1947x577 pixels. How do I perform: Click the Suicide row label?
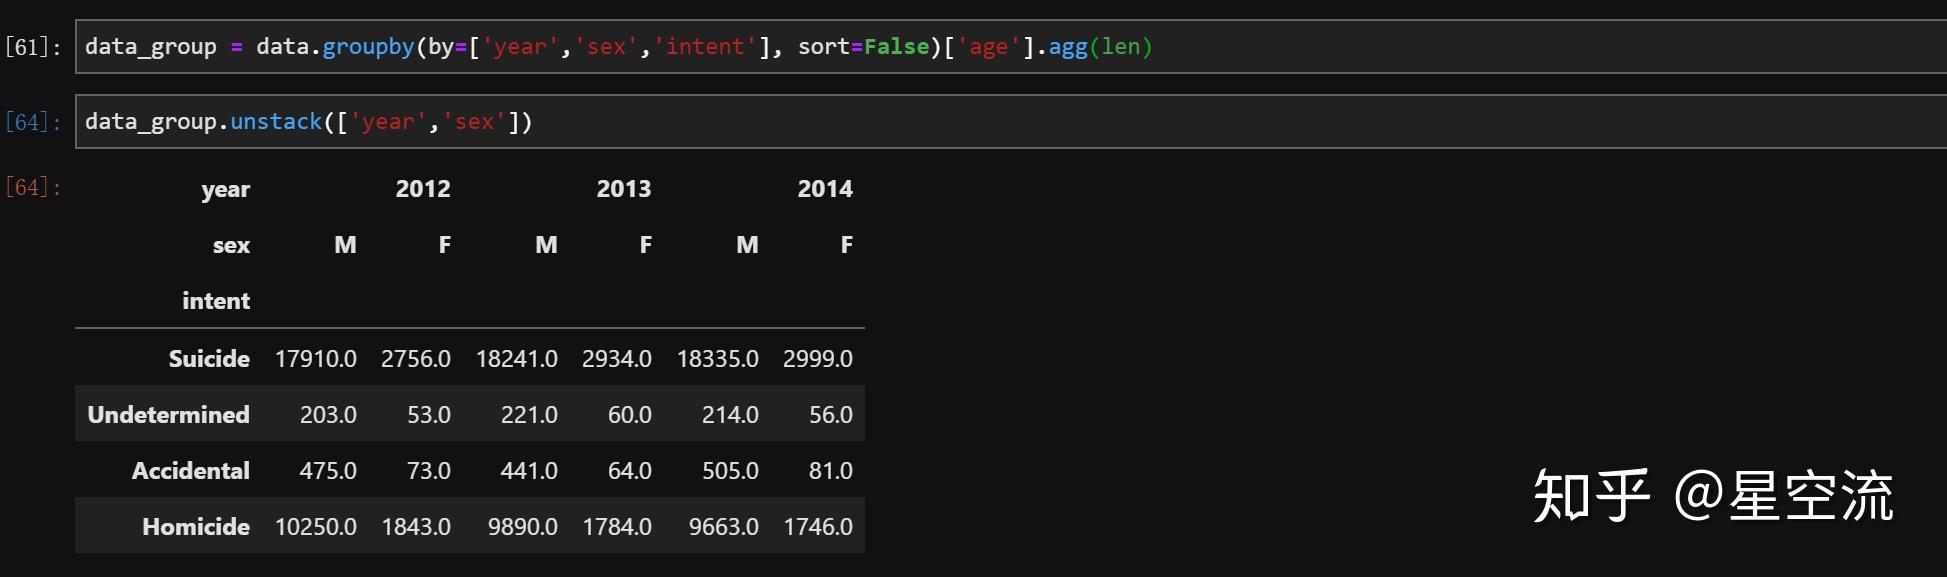click(209, 359)
